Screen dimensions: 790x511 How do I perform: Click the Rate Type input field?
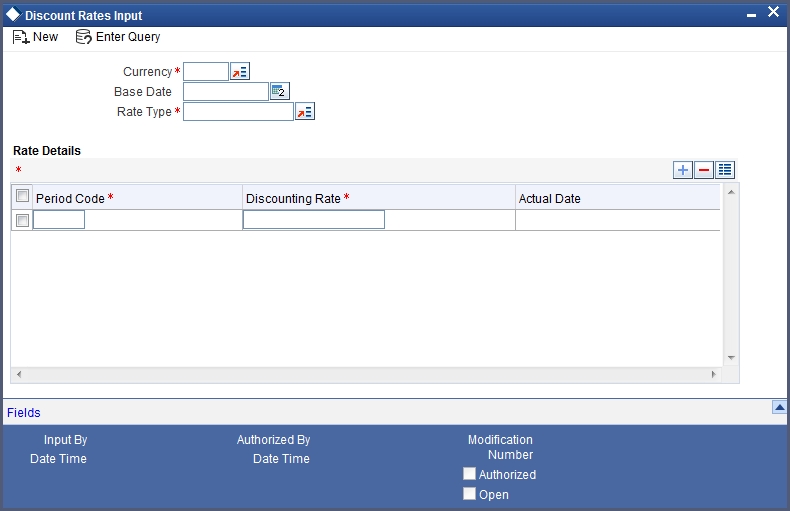click(238, 112)
